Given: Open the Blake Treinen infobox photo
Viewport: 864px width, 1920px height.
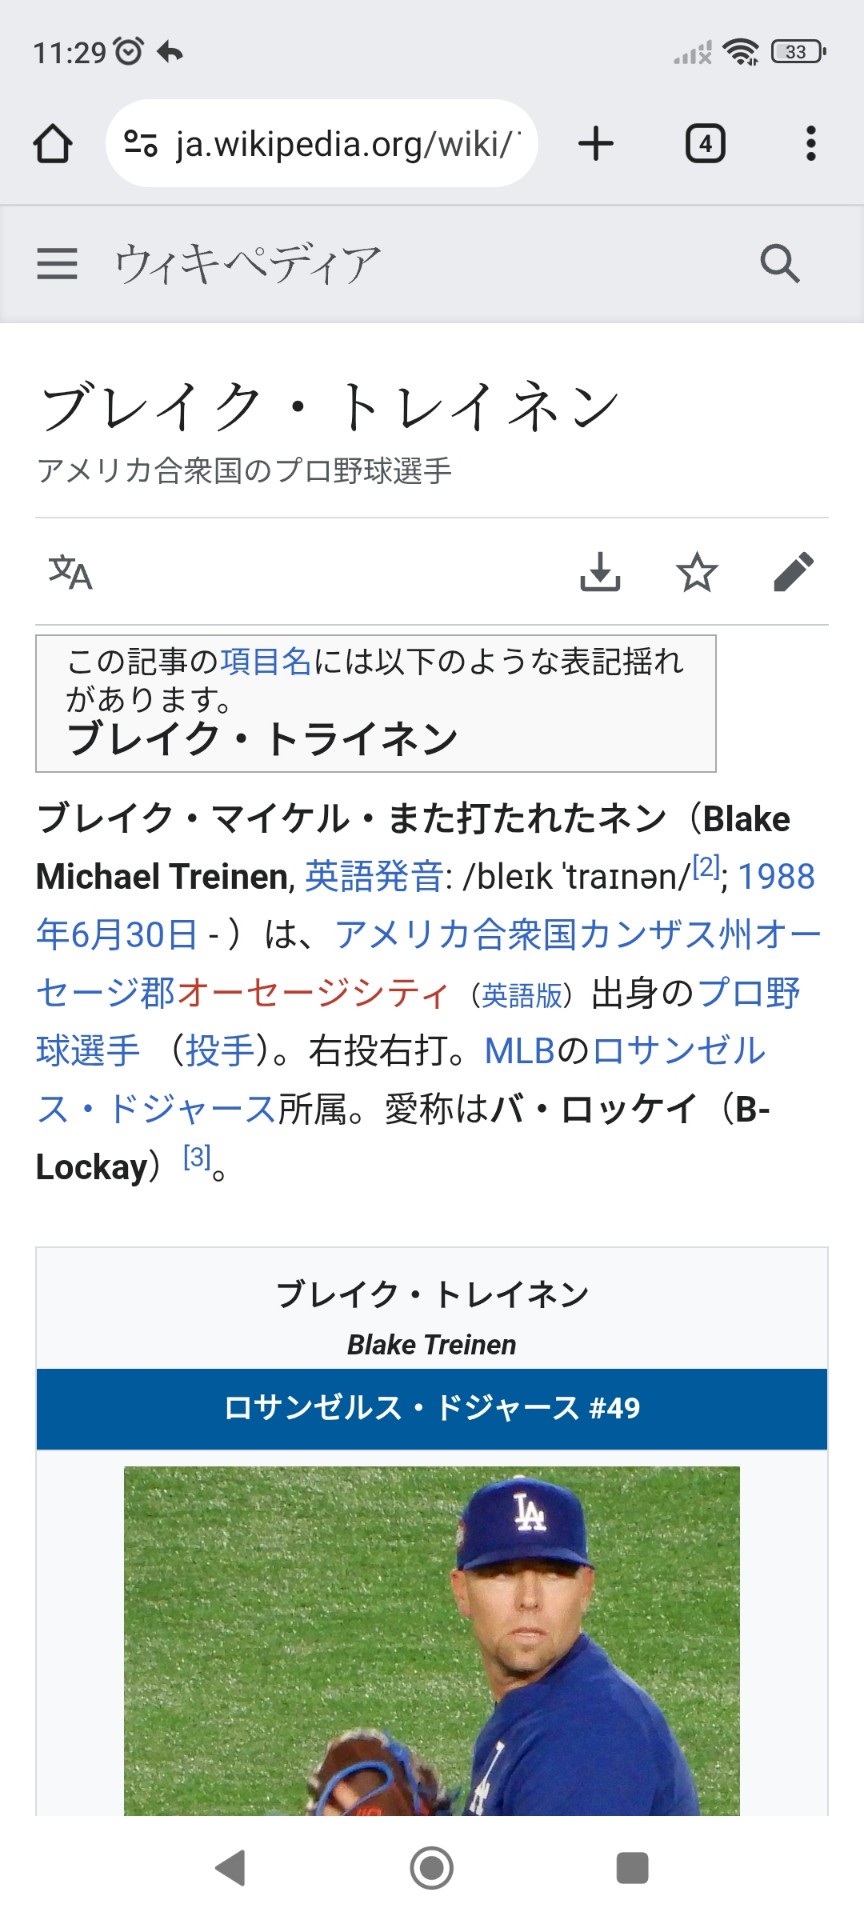Looking at the screenshot, I should [432, 1640].
